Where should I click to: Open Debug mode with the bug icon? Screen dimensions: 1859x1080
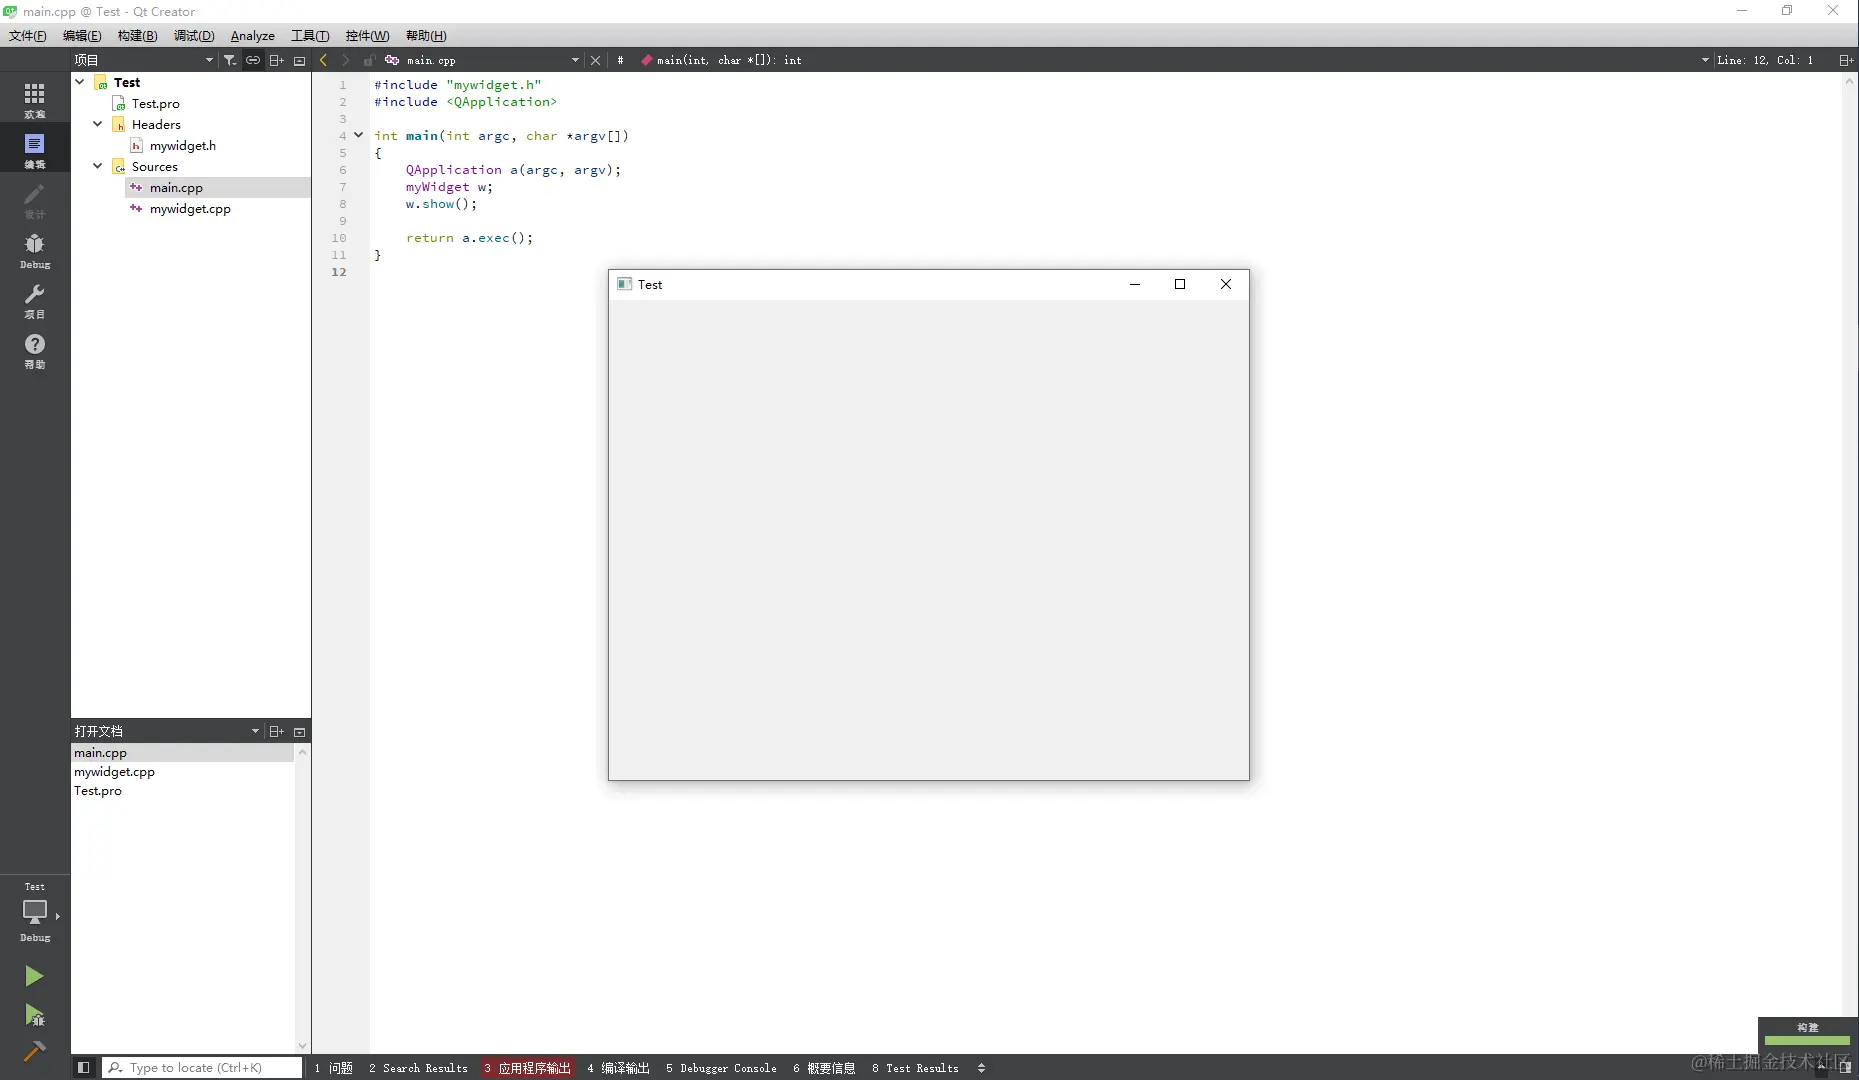[35, 250]
